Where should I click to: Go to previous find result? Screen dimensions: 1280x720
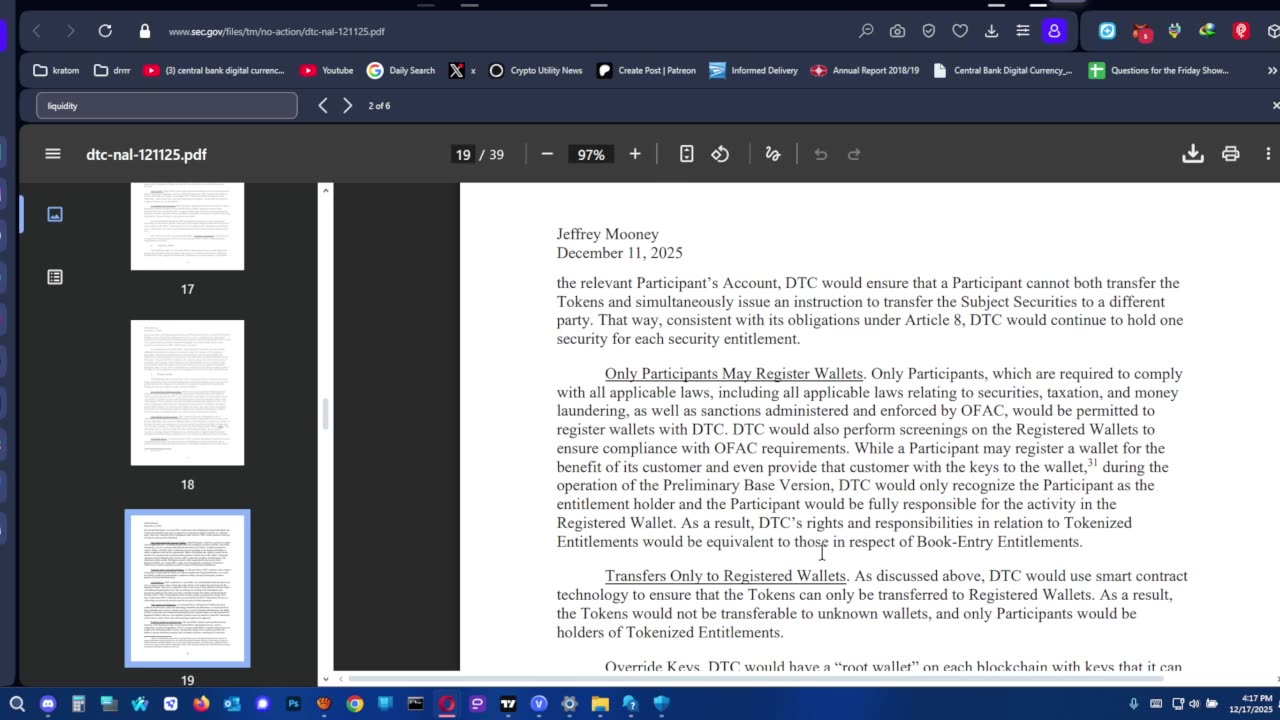tap(323, 105)
